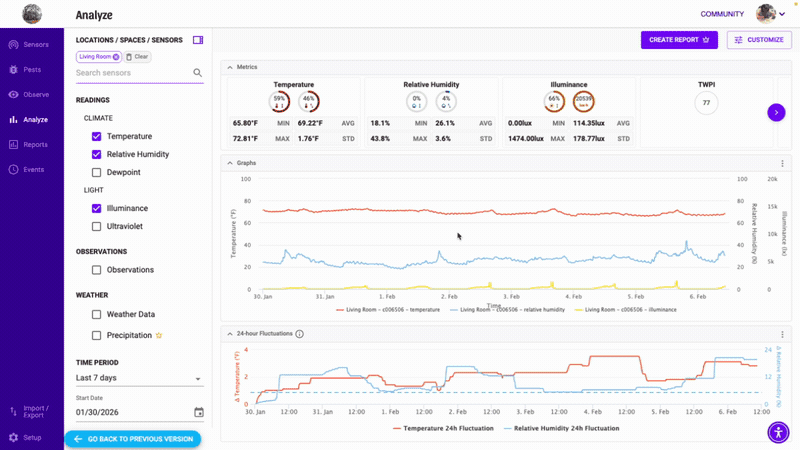Click into the Search sensors field
Image resolution: width=800 pixels, height=450 pixels.
pyautogui.click(x=130, y=73)
